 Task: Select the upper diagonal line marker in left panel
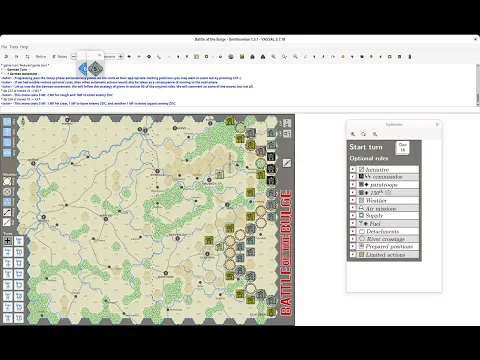point(7,212)
